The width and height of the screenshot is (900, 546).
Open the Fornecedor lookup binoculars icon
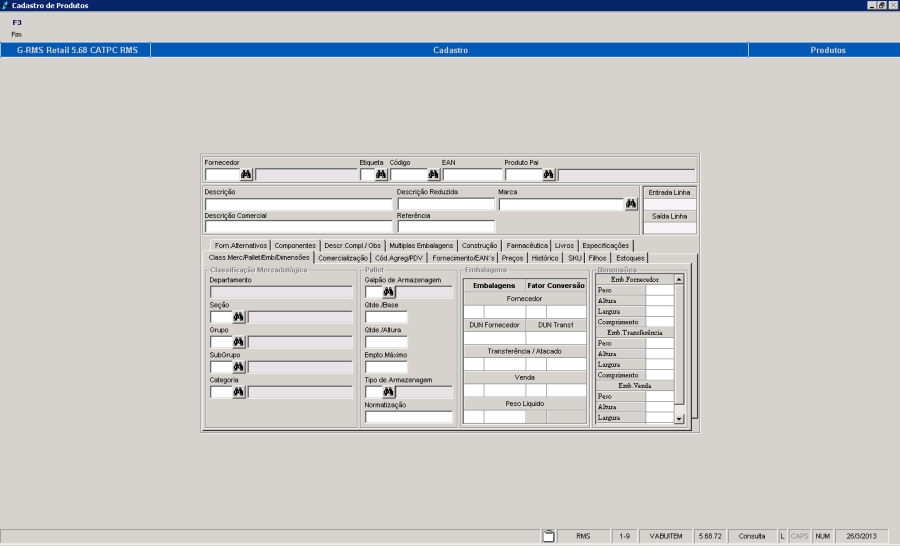click(246, 175)
